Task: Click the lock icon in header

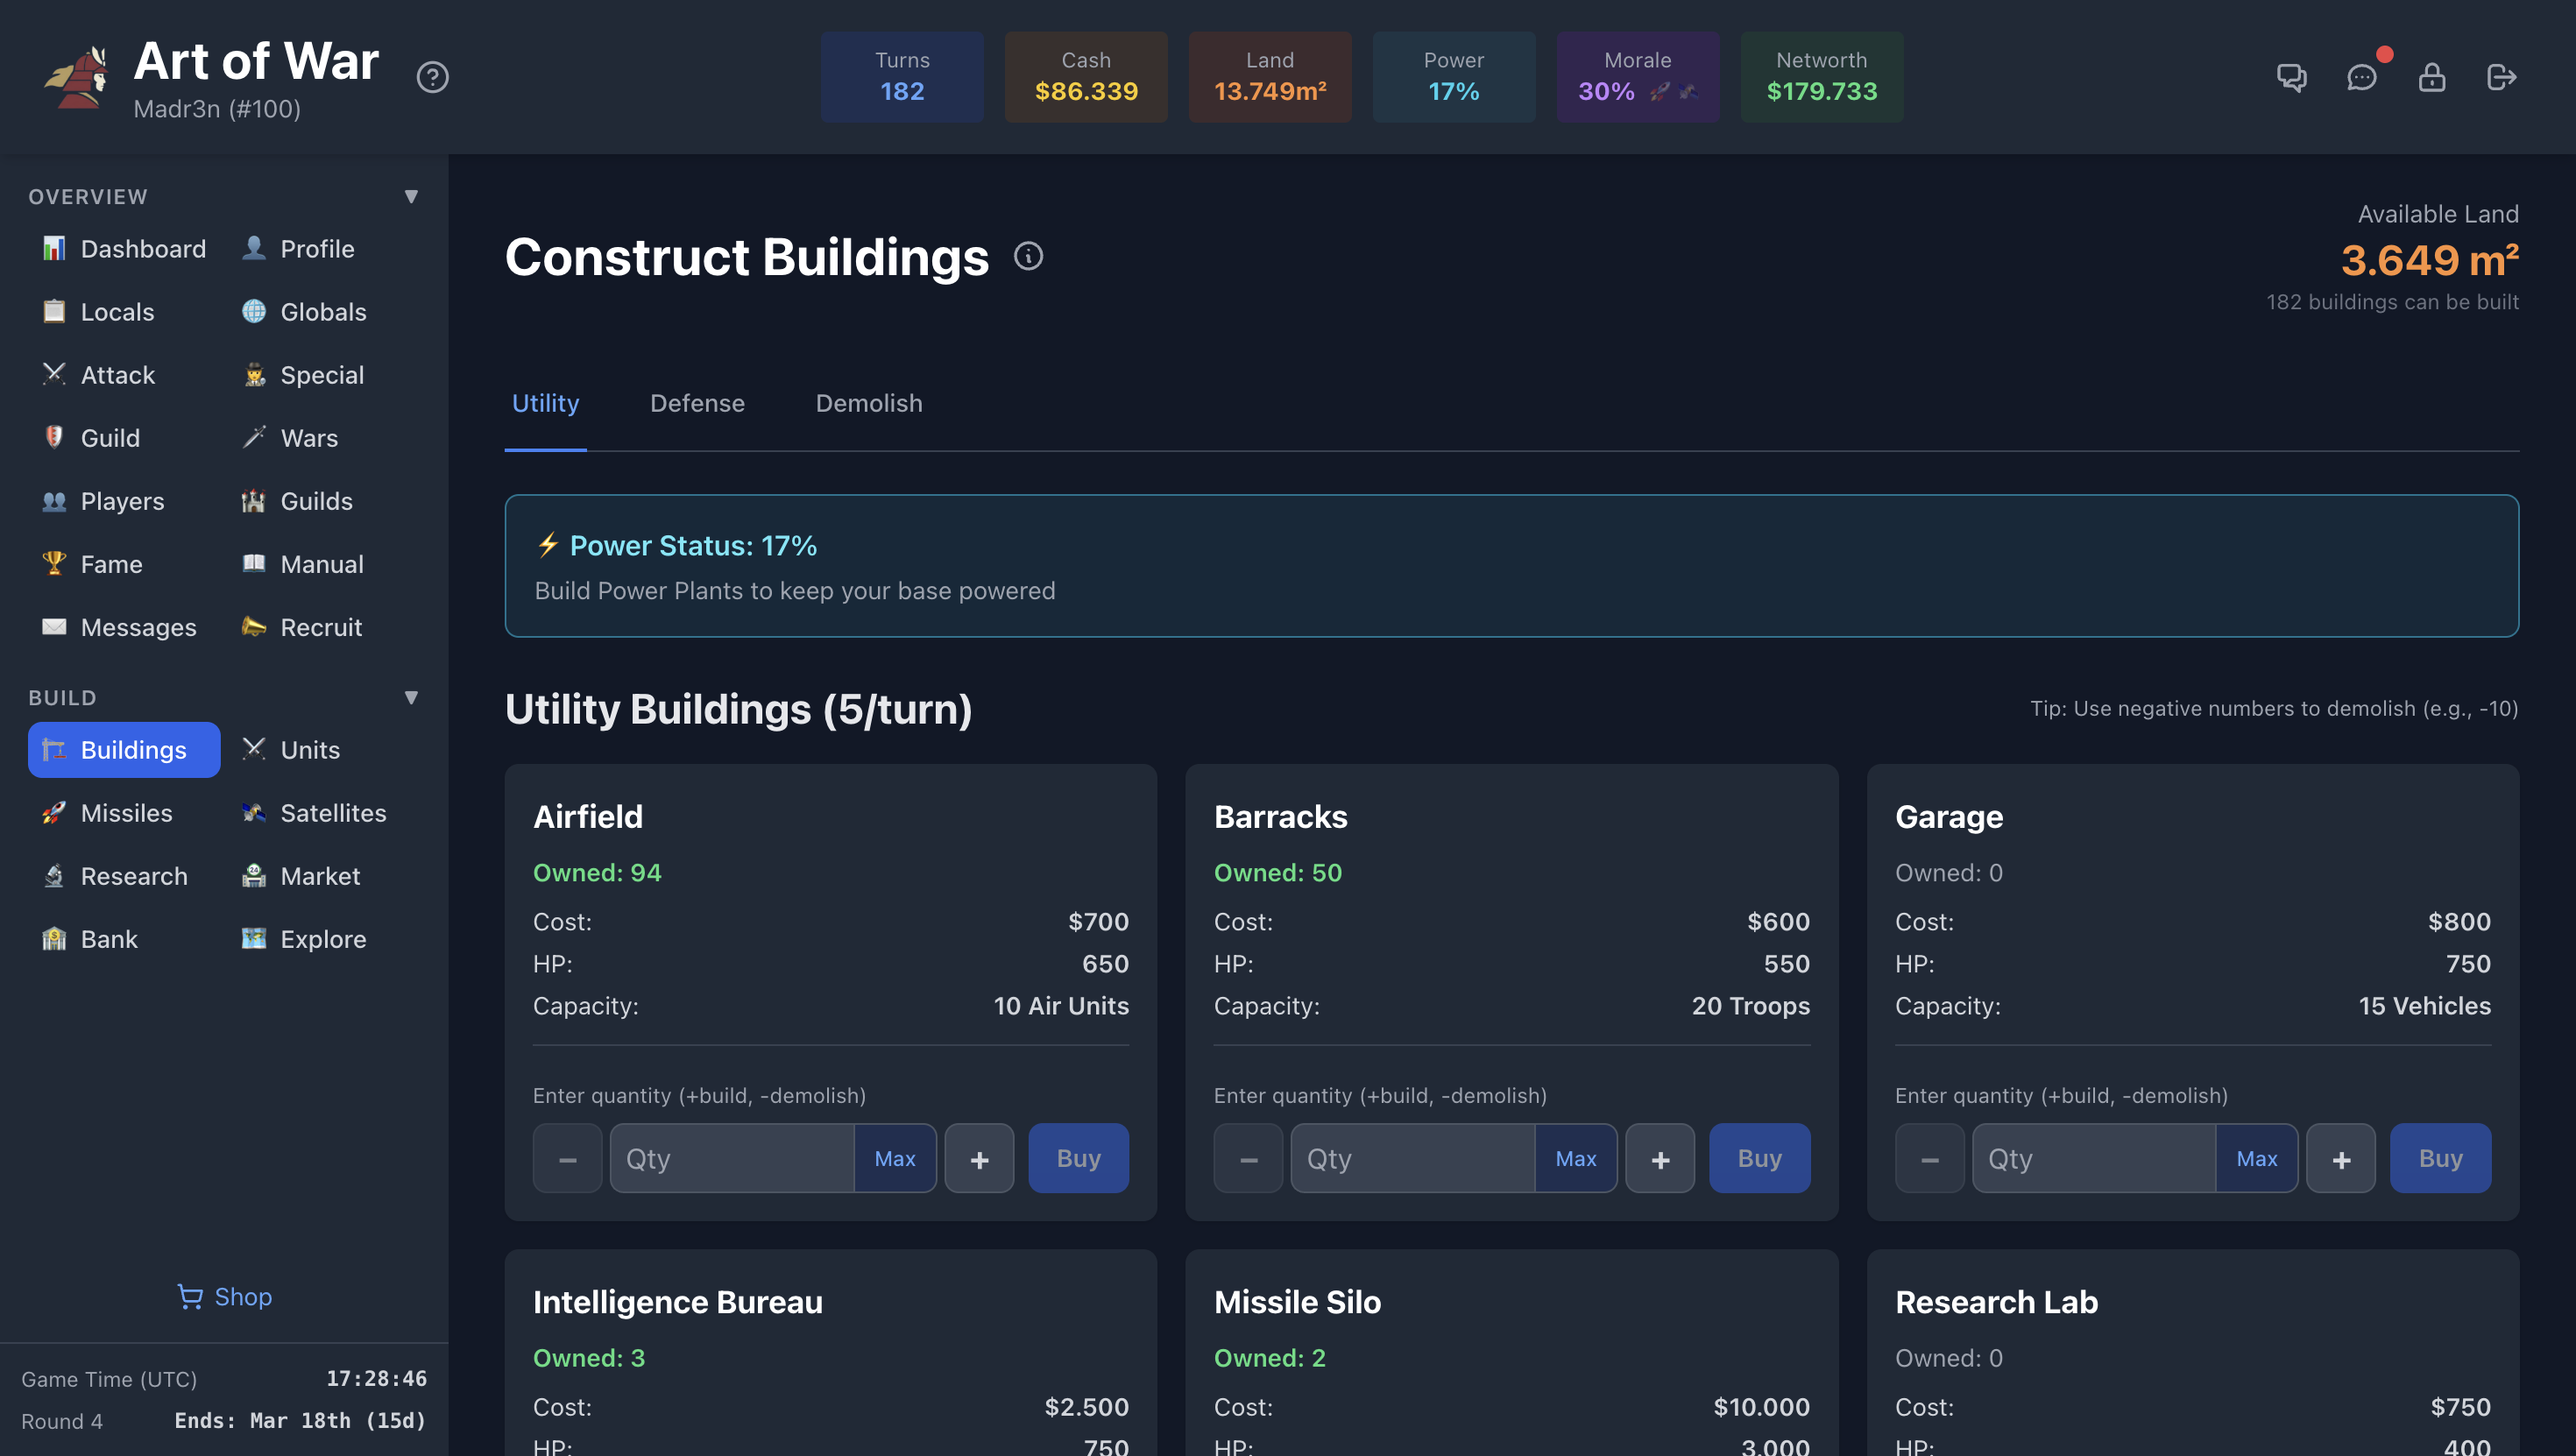Action: coord(2432,77)
